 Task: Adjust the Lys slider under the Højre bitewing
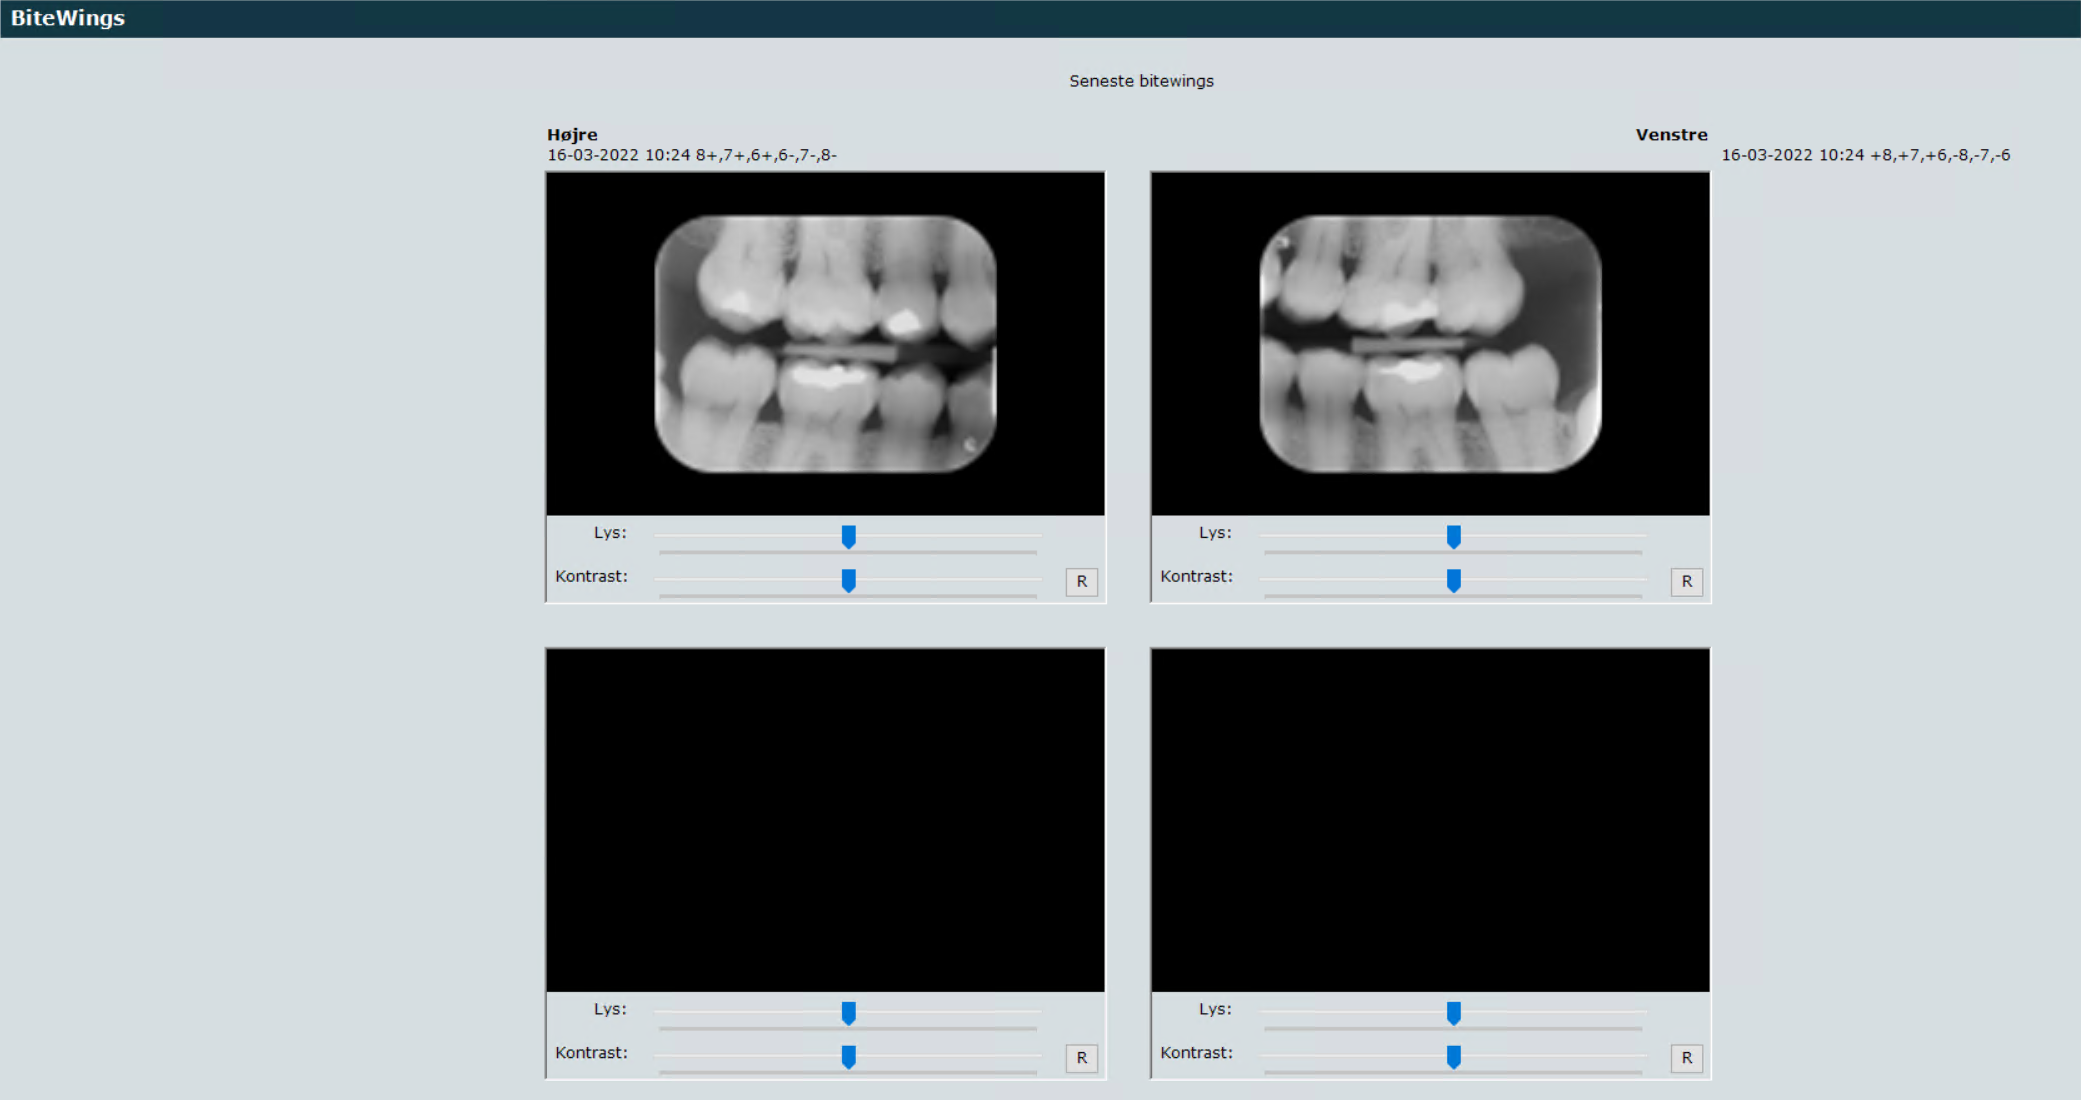pos(848,537)
